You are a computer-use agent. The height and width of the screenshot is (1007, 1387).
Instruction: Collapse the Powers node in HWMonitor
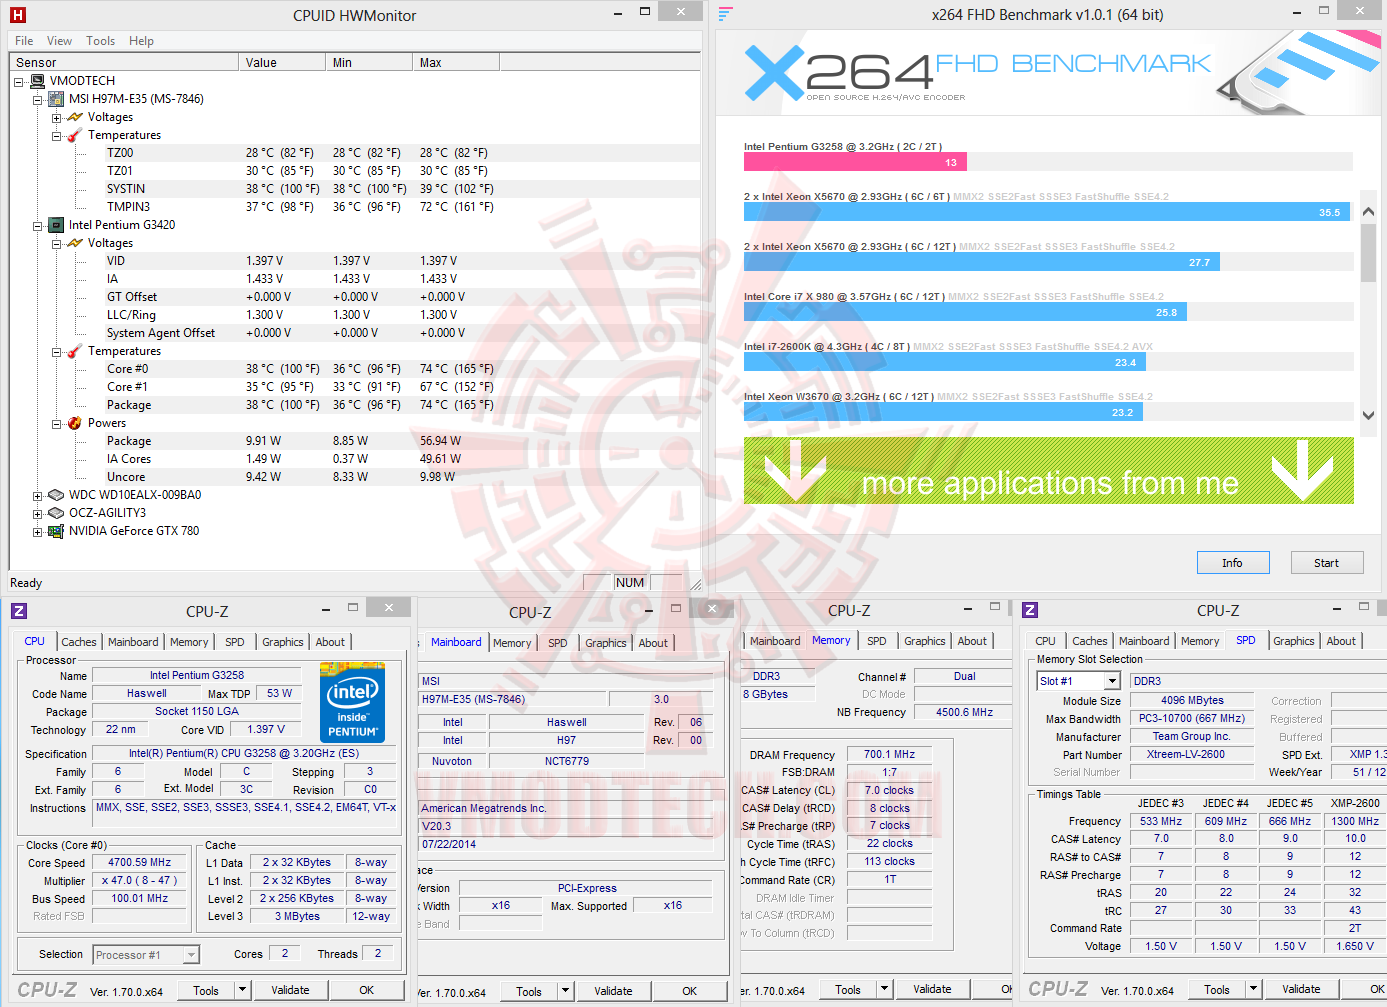point(57,423)
